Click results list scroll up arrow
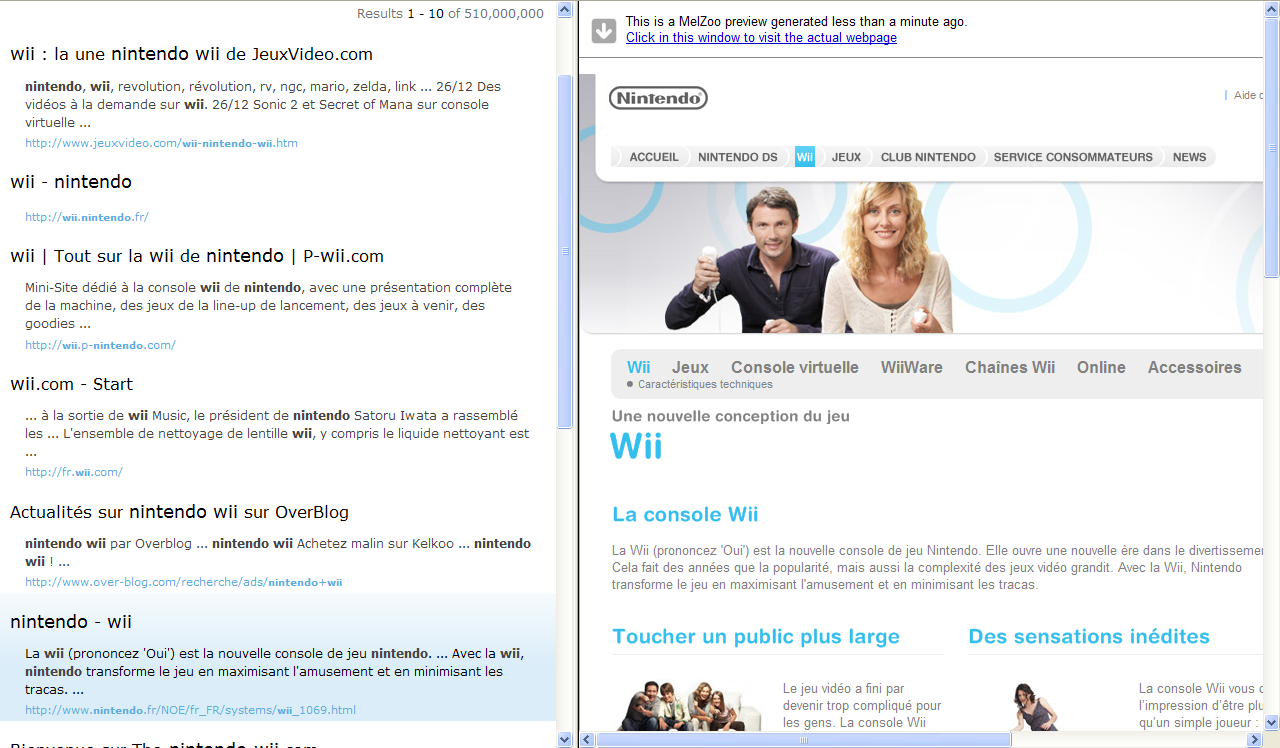The width and height of the screenshot is (1280, 748). (565, 11)
